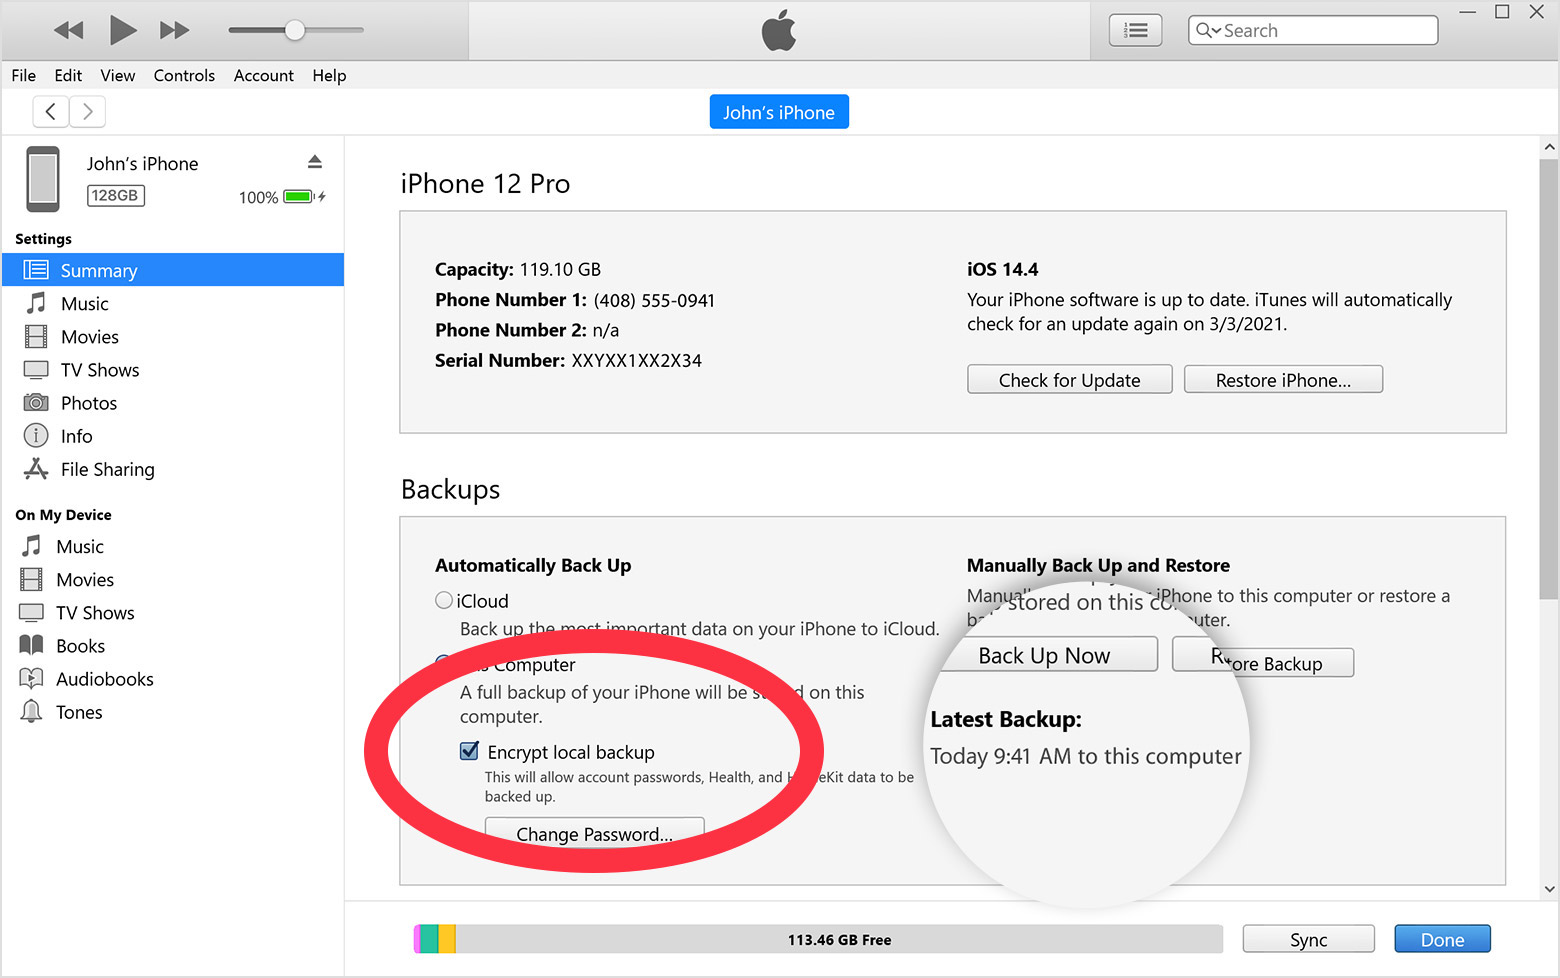Click Change Password... button
The image size is (1560, 978).
[594, 833]
